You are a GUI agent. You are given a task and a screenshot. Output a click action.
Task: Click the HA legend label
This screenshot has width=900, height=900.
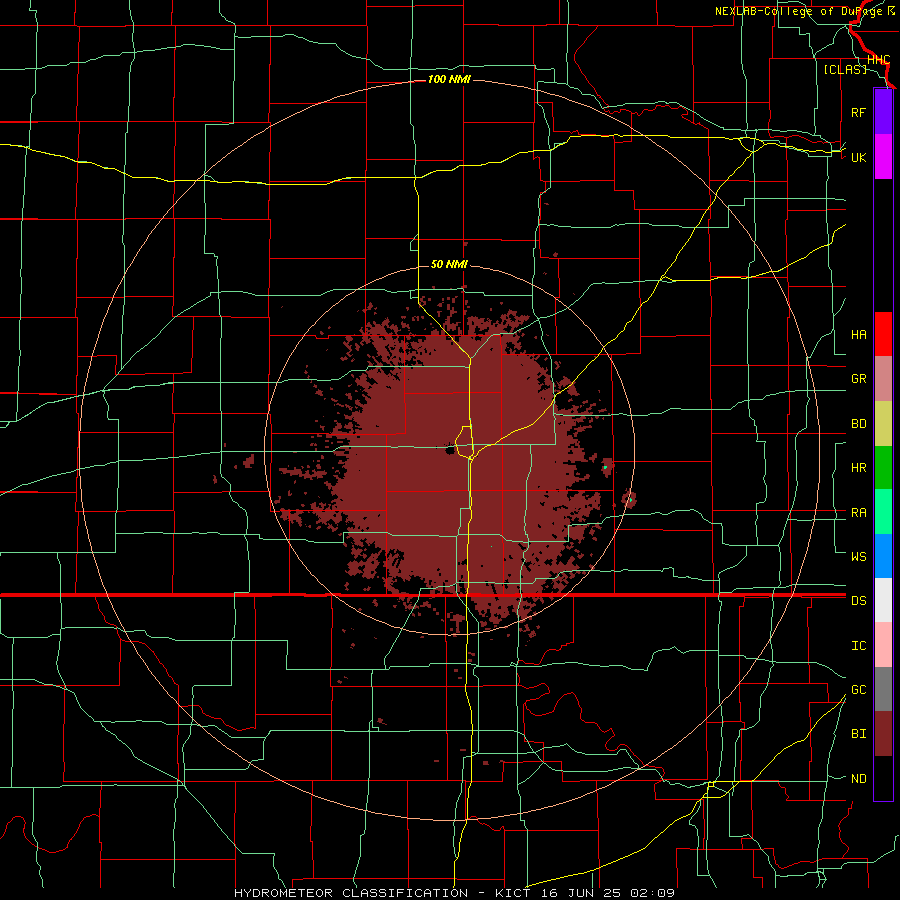coord(858,335)
